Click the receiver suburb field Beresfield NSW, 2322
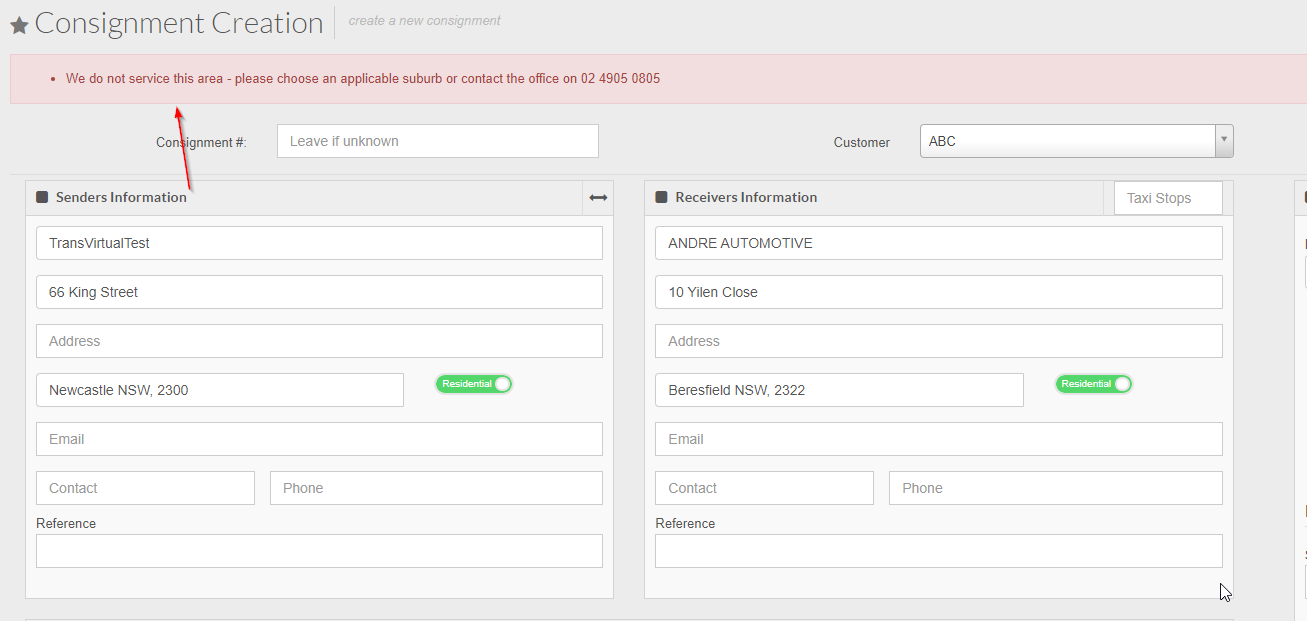The height and width of the screenshot is (621, 1307). pos(839,390)
